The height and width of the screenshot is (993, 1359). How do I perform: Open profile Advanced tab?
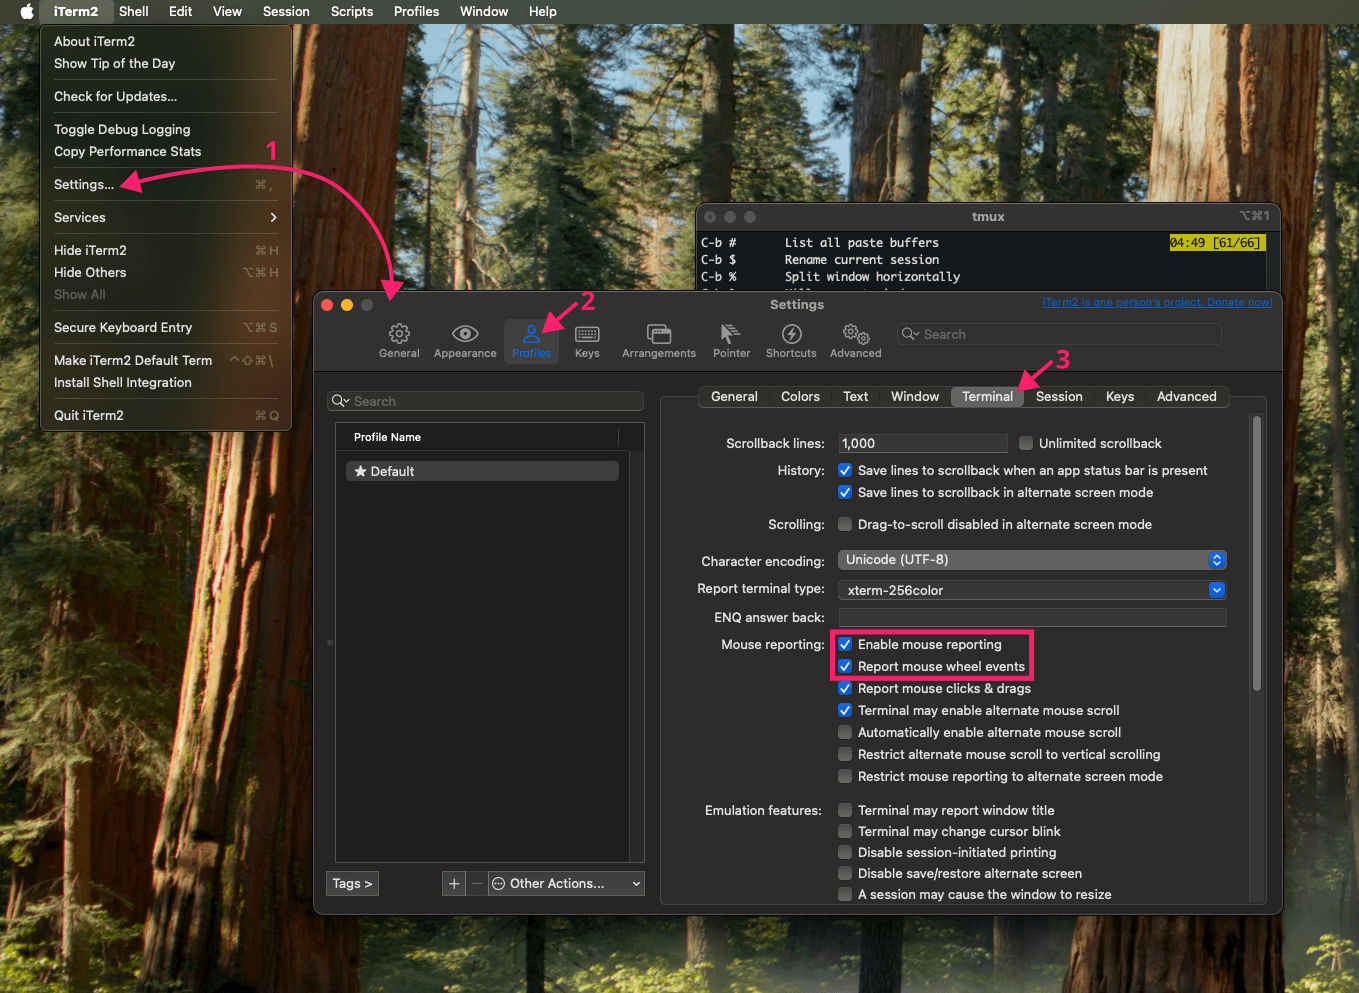[1187, 396]
